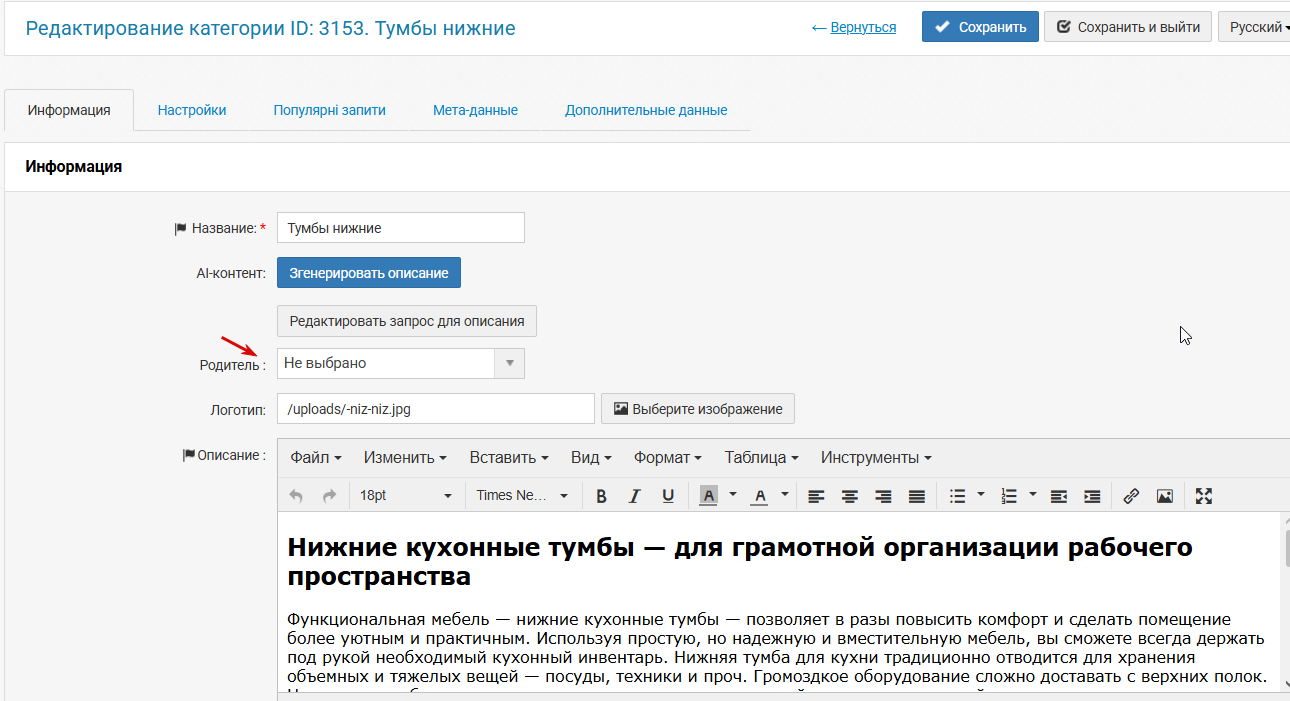
Task: Insert or edit a link
Action: [x=1131, y=496]
